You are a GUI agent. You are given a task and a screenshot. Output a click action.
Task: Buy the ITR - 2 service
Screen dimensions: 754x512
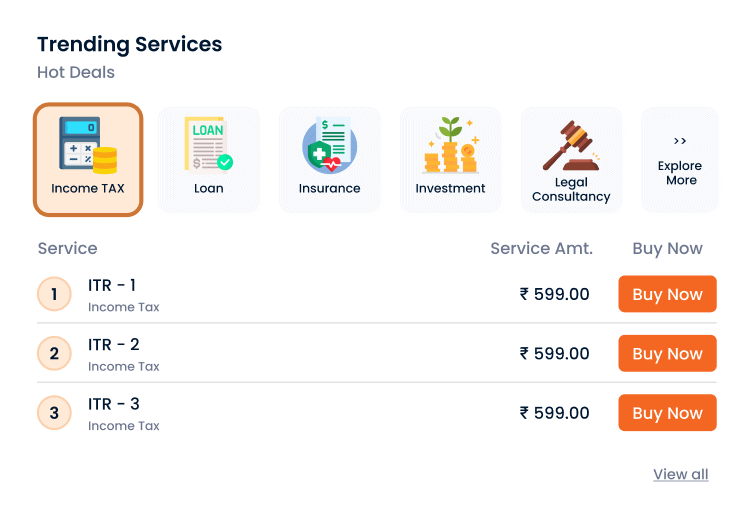point(667,353)
